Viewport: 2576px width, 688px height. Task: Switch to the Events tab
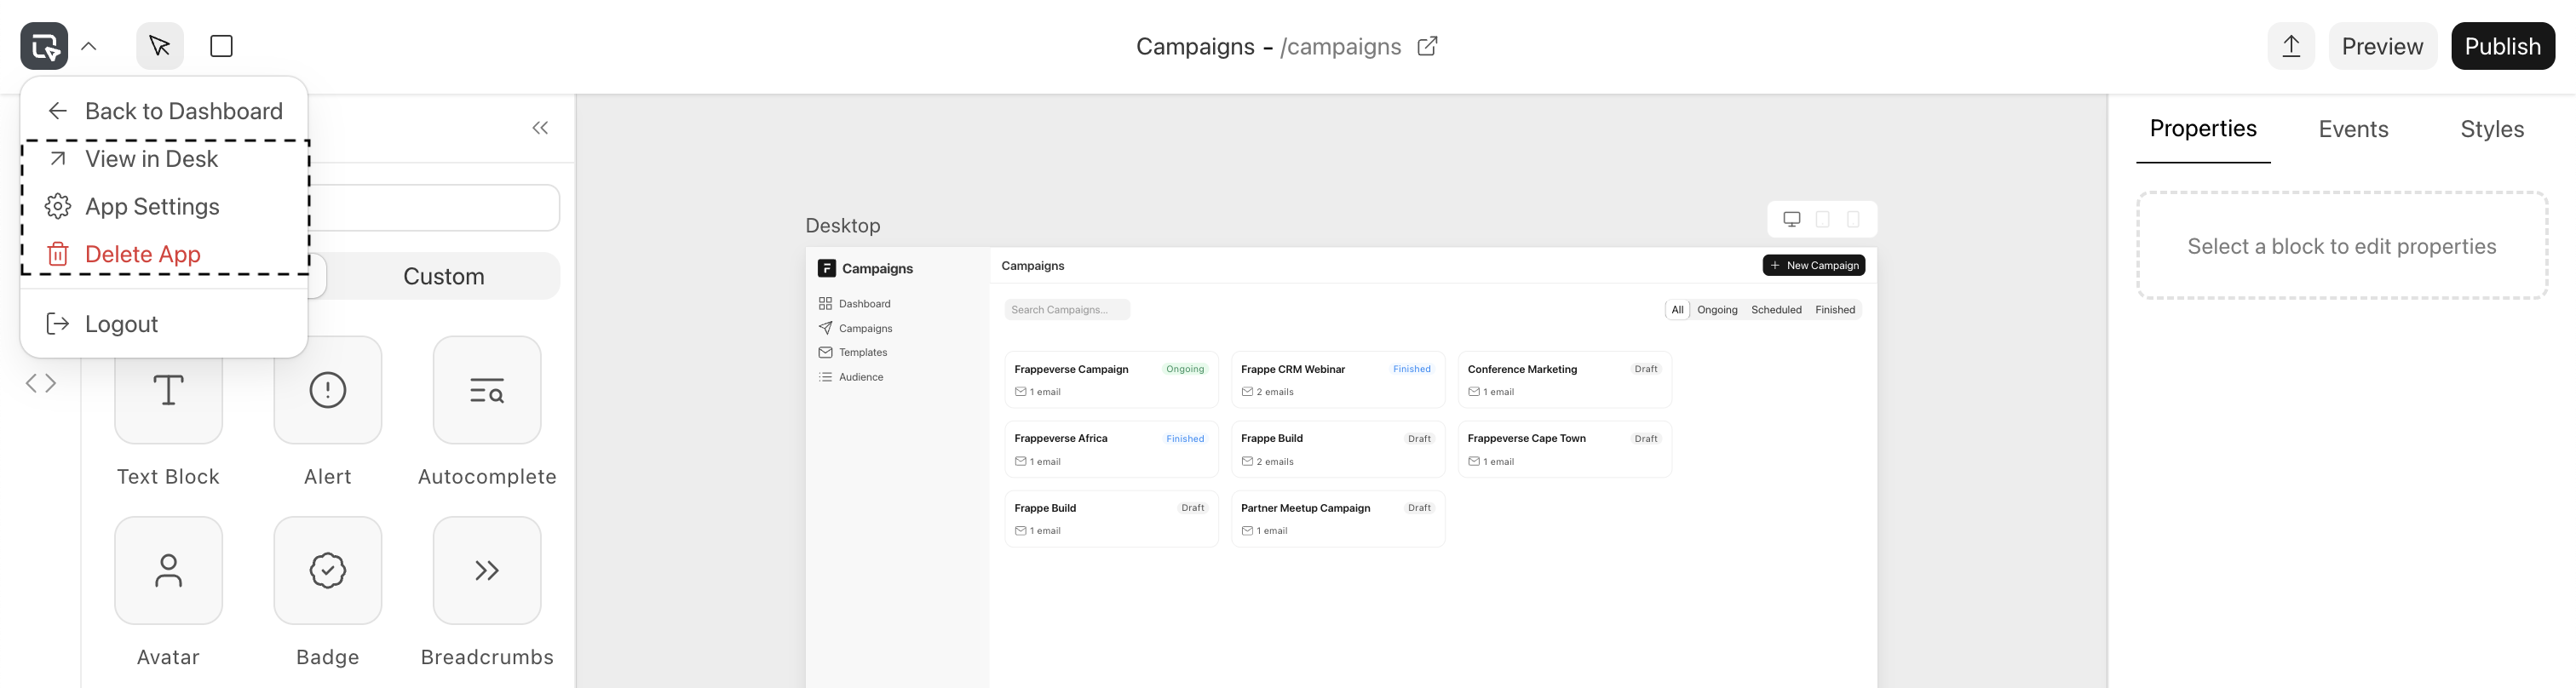[x=2352, y=129]
